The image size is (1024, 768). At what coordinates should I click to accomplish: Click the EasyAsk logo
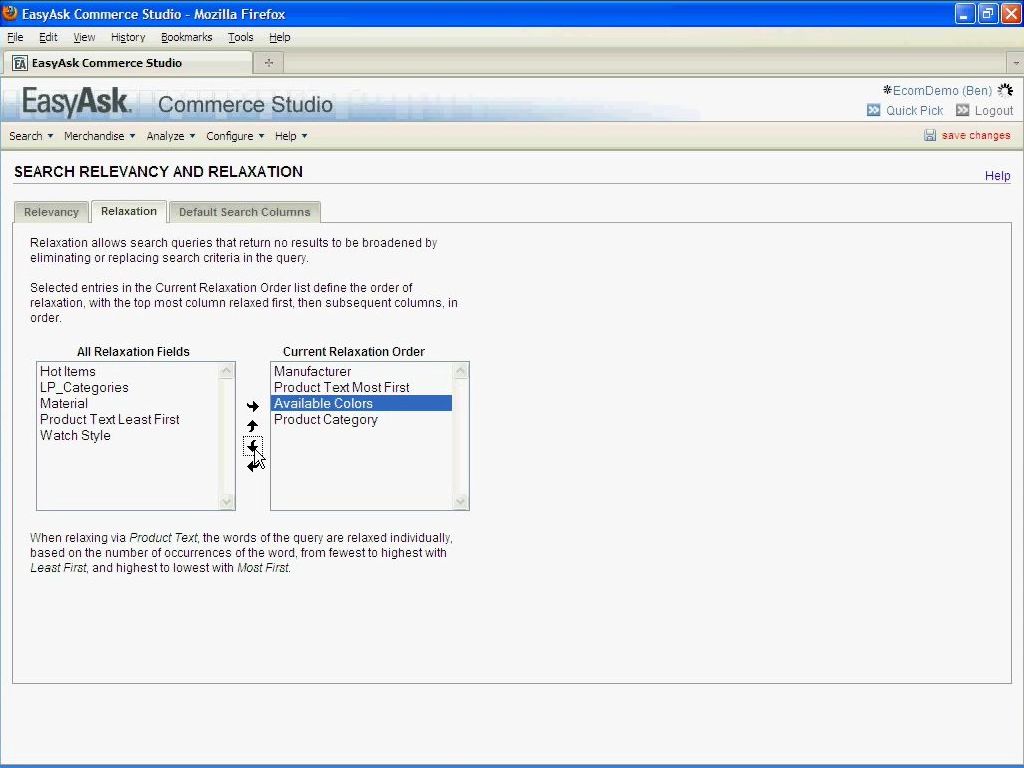coord(77,103)
